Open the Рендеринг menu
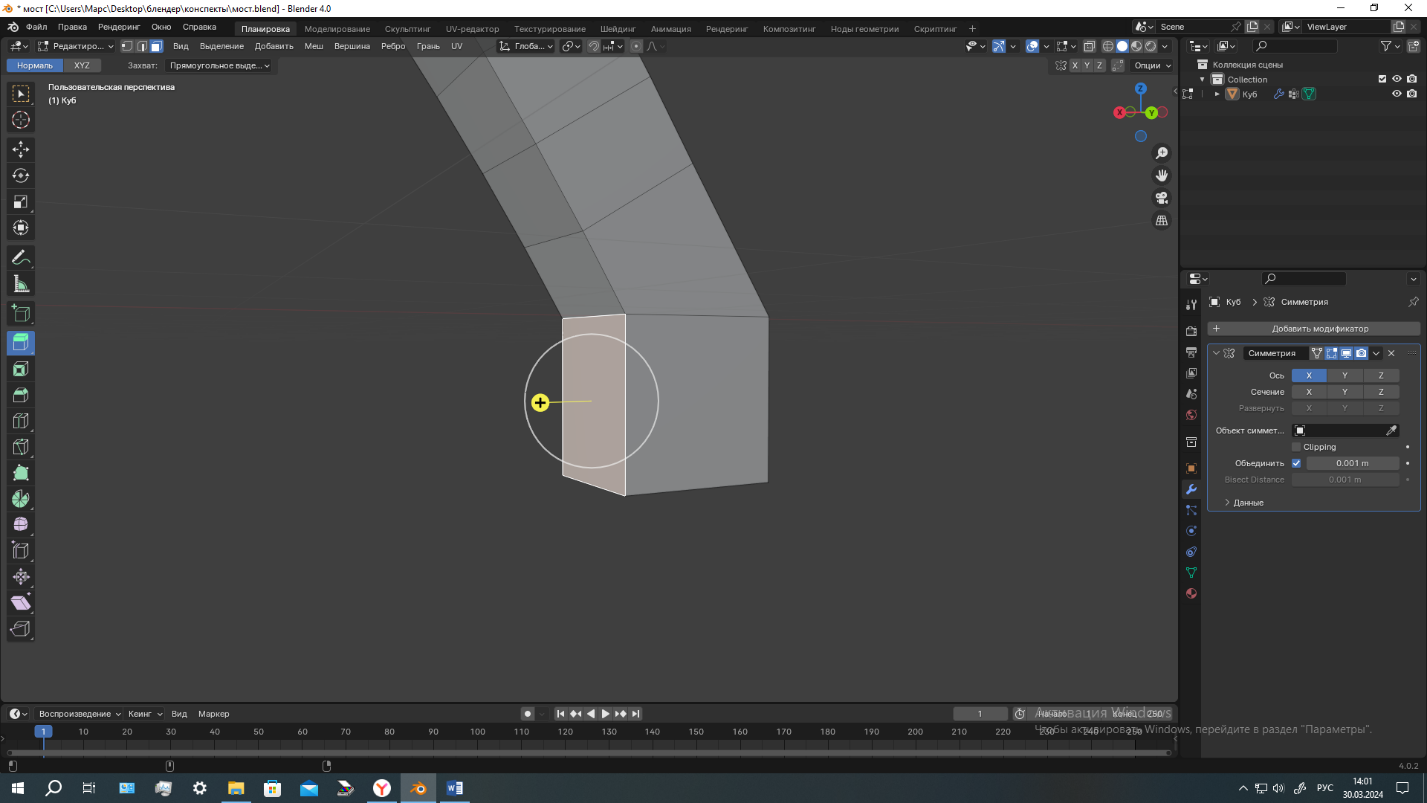Image resolution: width=1427 pixels, height=803 pixels. coord(118,27)
